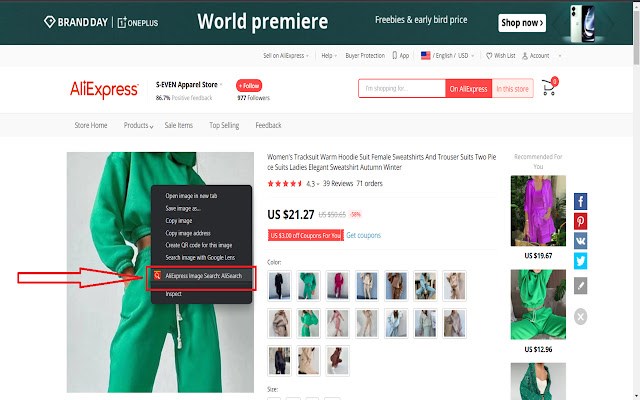The image size is (640, 400).
Task: Click the 71 orders text
Action: coord(369,184)
